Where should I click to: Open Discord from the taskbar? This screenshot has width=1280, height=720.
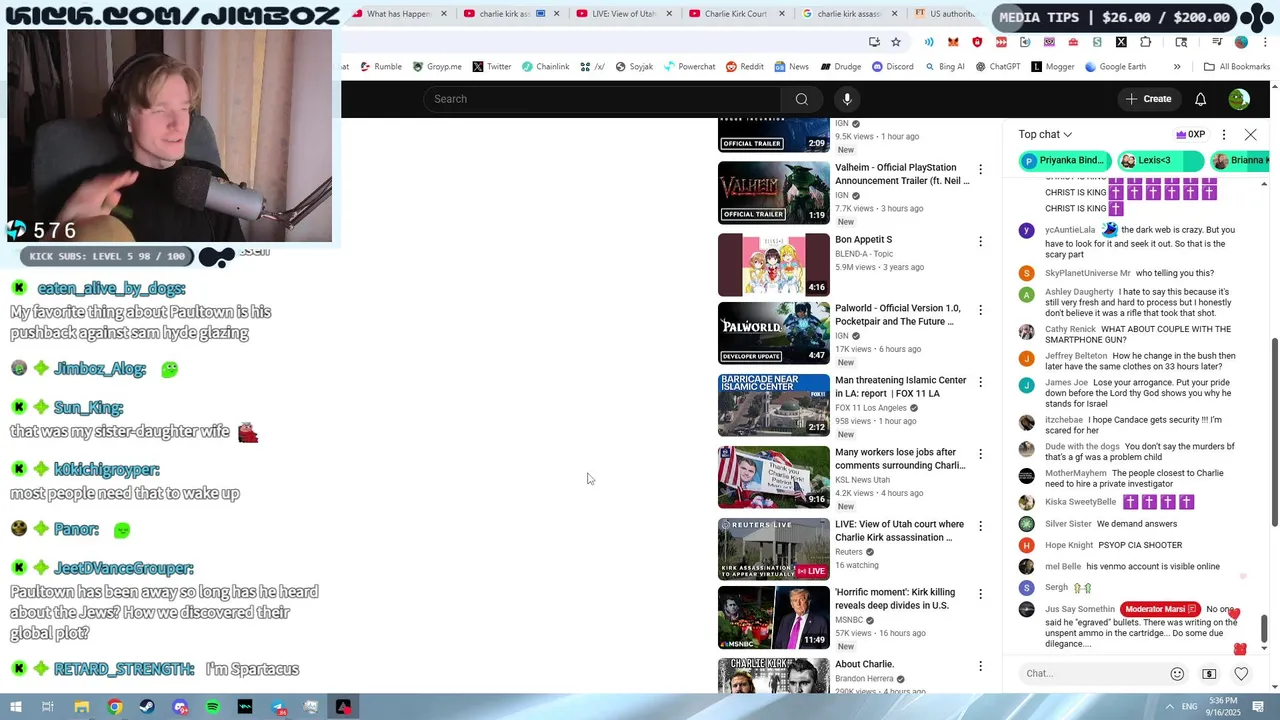click(180, 707)
